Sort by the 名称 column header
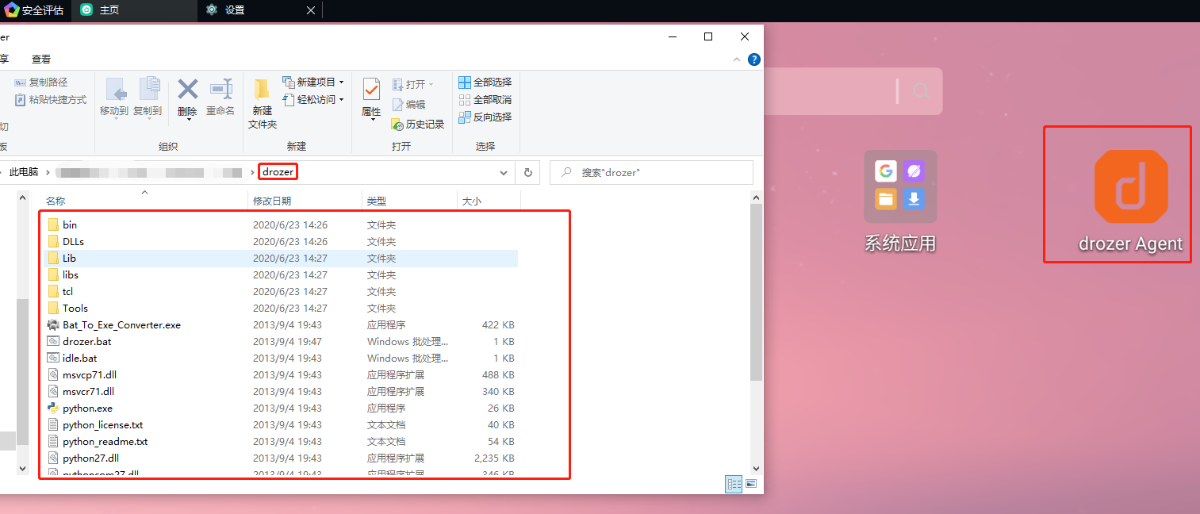Screen dimensions: 1200x514 pyautogui.click(x=145, y=201)
